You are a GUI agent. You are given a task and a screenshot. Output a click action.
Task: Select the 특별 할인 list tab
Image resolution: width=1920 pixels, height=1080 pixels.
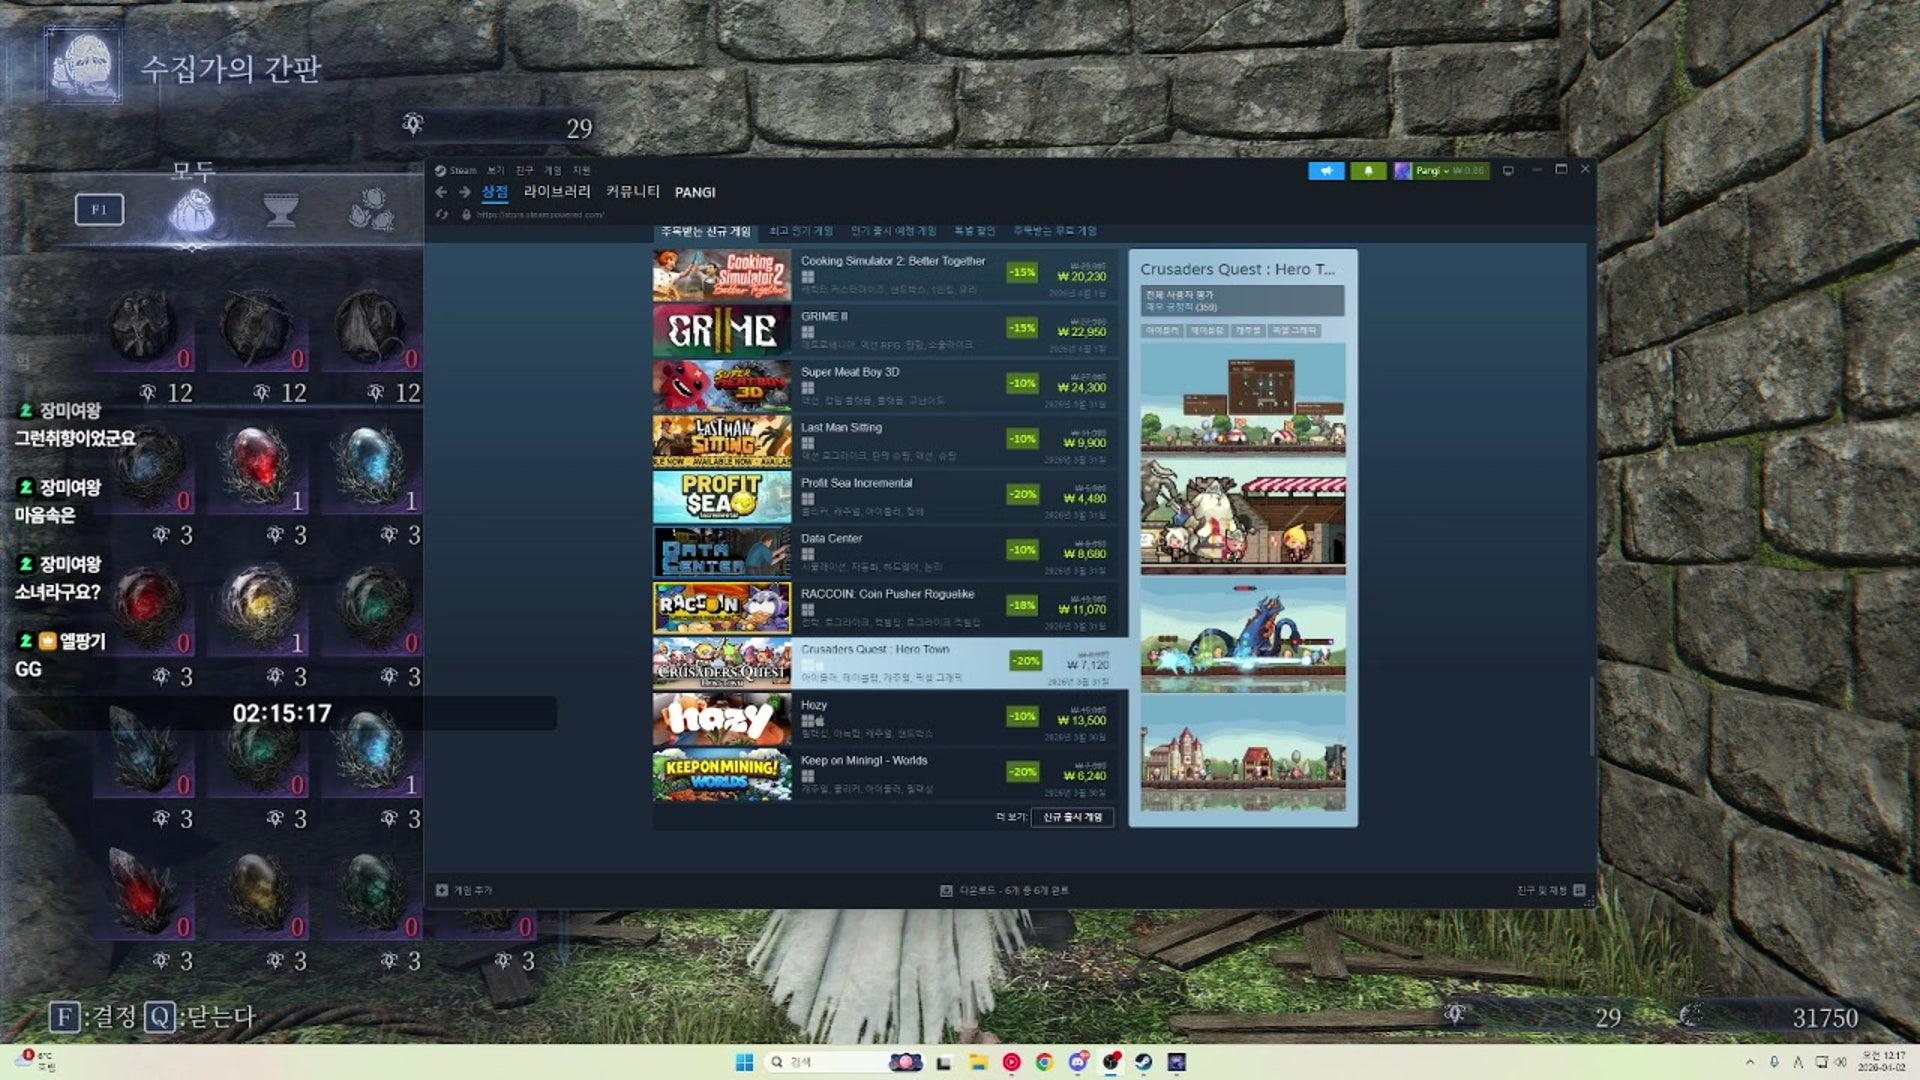974,231
